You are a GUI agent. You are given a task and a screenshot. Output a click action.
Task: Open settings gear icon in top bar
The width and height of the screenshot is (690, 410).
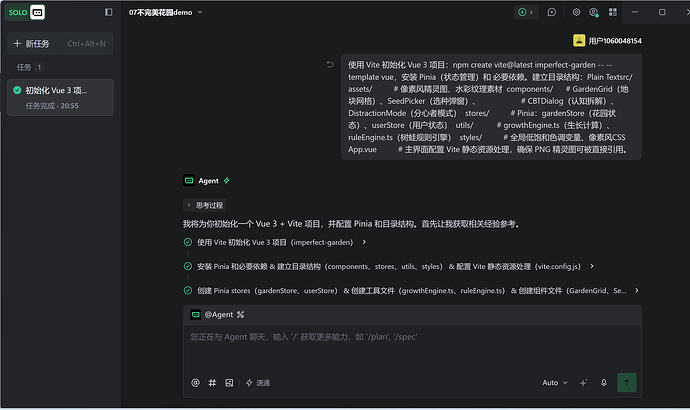point(576,12)
